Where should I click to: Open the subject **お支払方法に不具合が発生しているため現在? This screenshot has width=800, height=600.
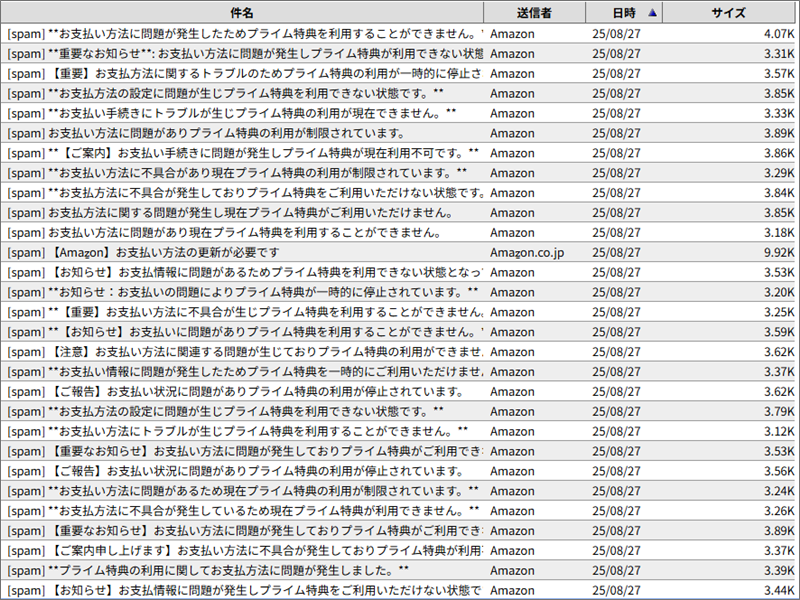[243, 511]
